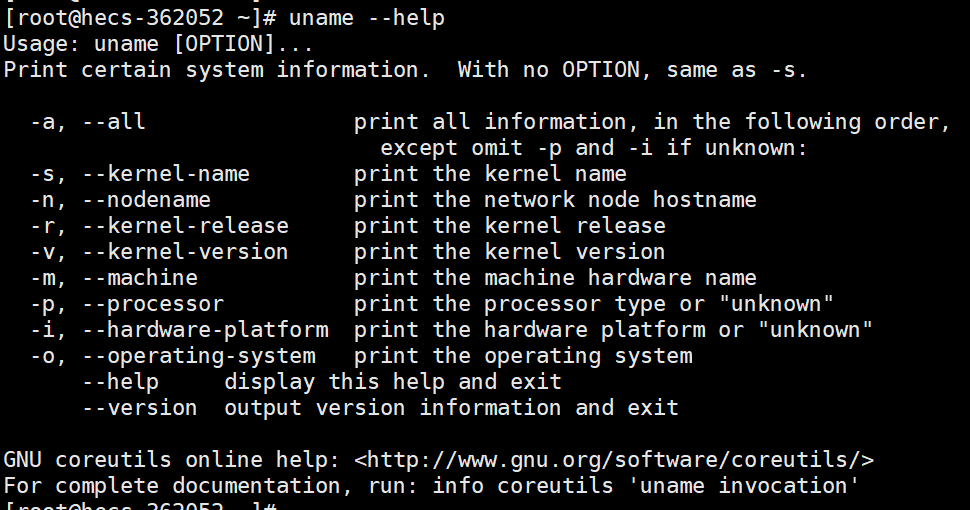
Task: Click the '--nodename' option text
Action: 146,200
